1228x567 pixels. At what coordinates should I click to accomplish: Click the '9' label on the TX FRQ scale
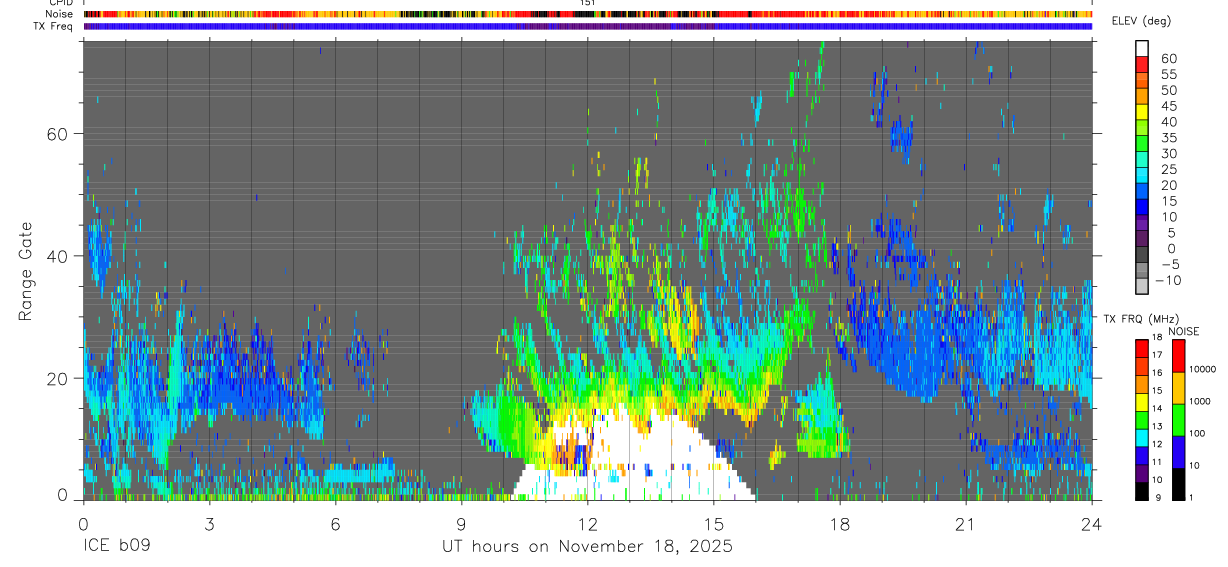click(x=1158, y=497)
